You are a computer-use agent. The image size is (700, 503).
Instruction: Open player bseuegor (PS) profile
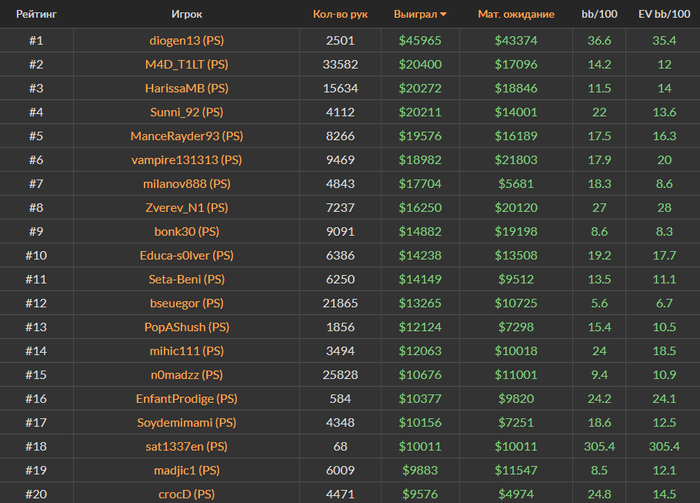point(187,303)
